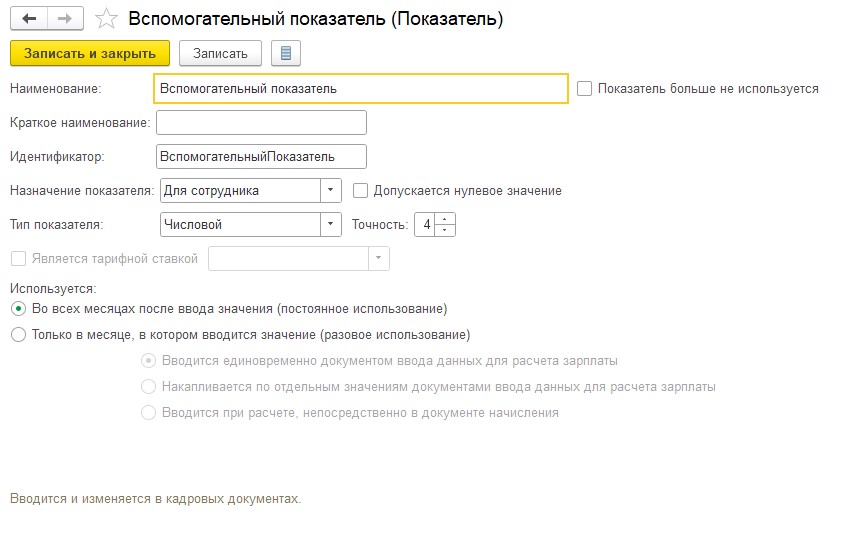Open the list icon button next to Записать

coord(286,53)
